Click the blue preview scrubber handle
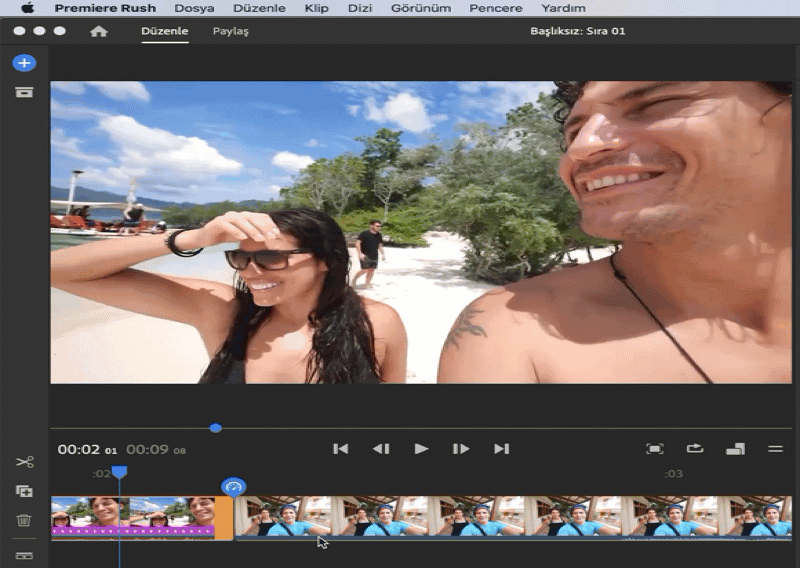Screen dimensions: 800x568 (215, 428)
